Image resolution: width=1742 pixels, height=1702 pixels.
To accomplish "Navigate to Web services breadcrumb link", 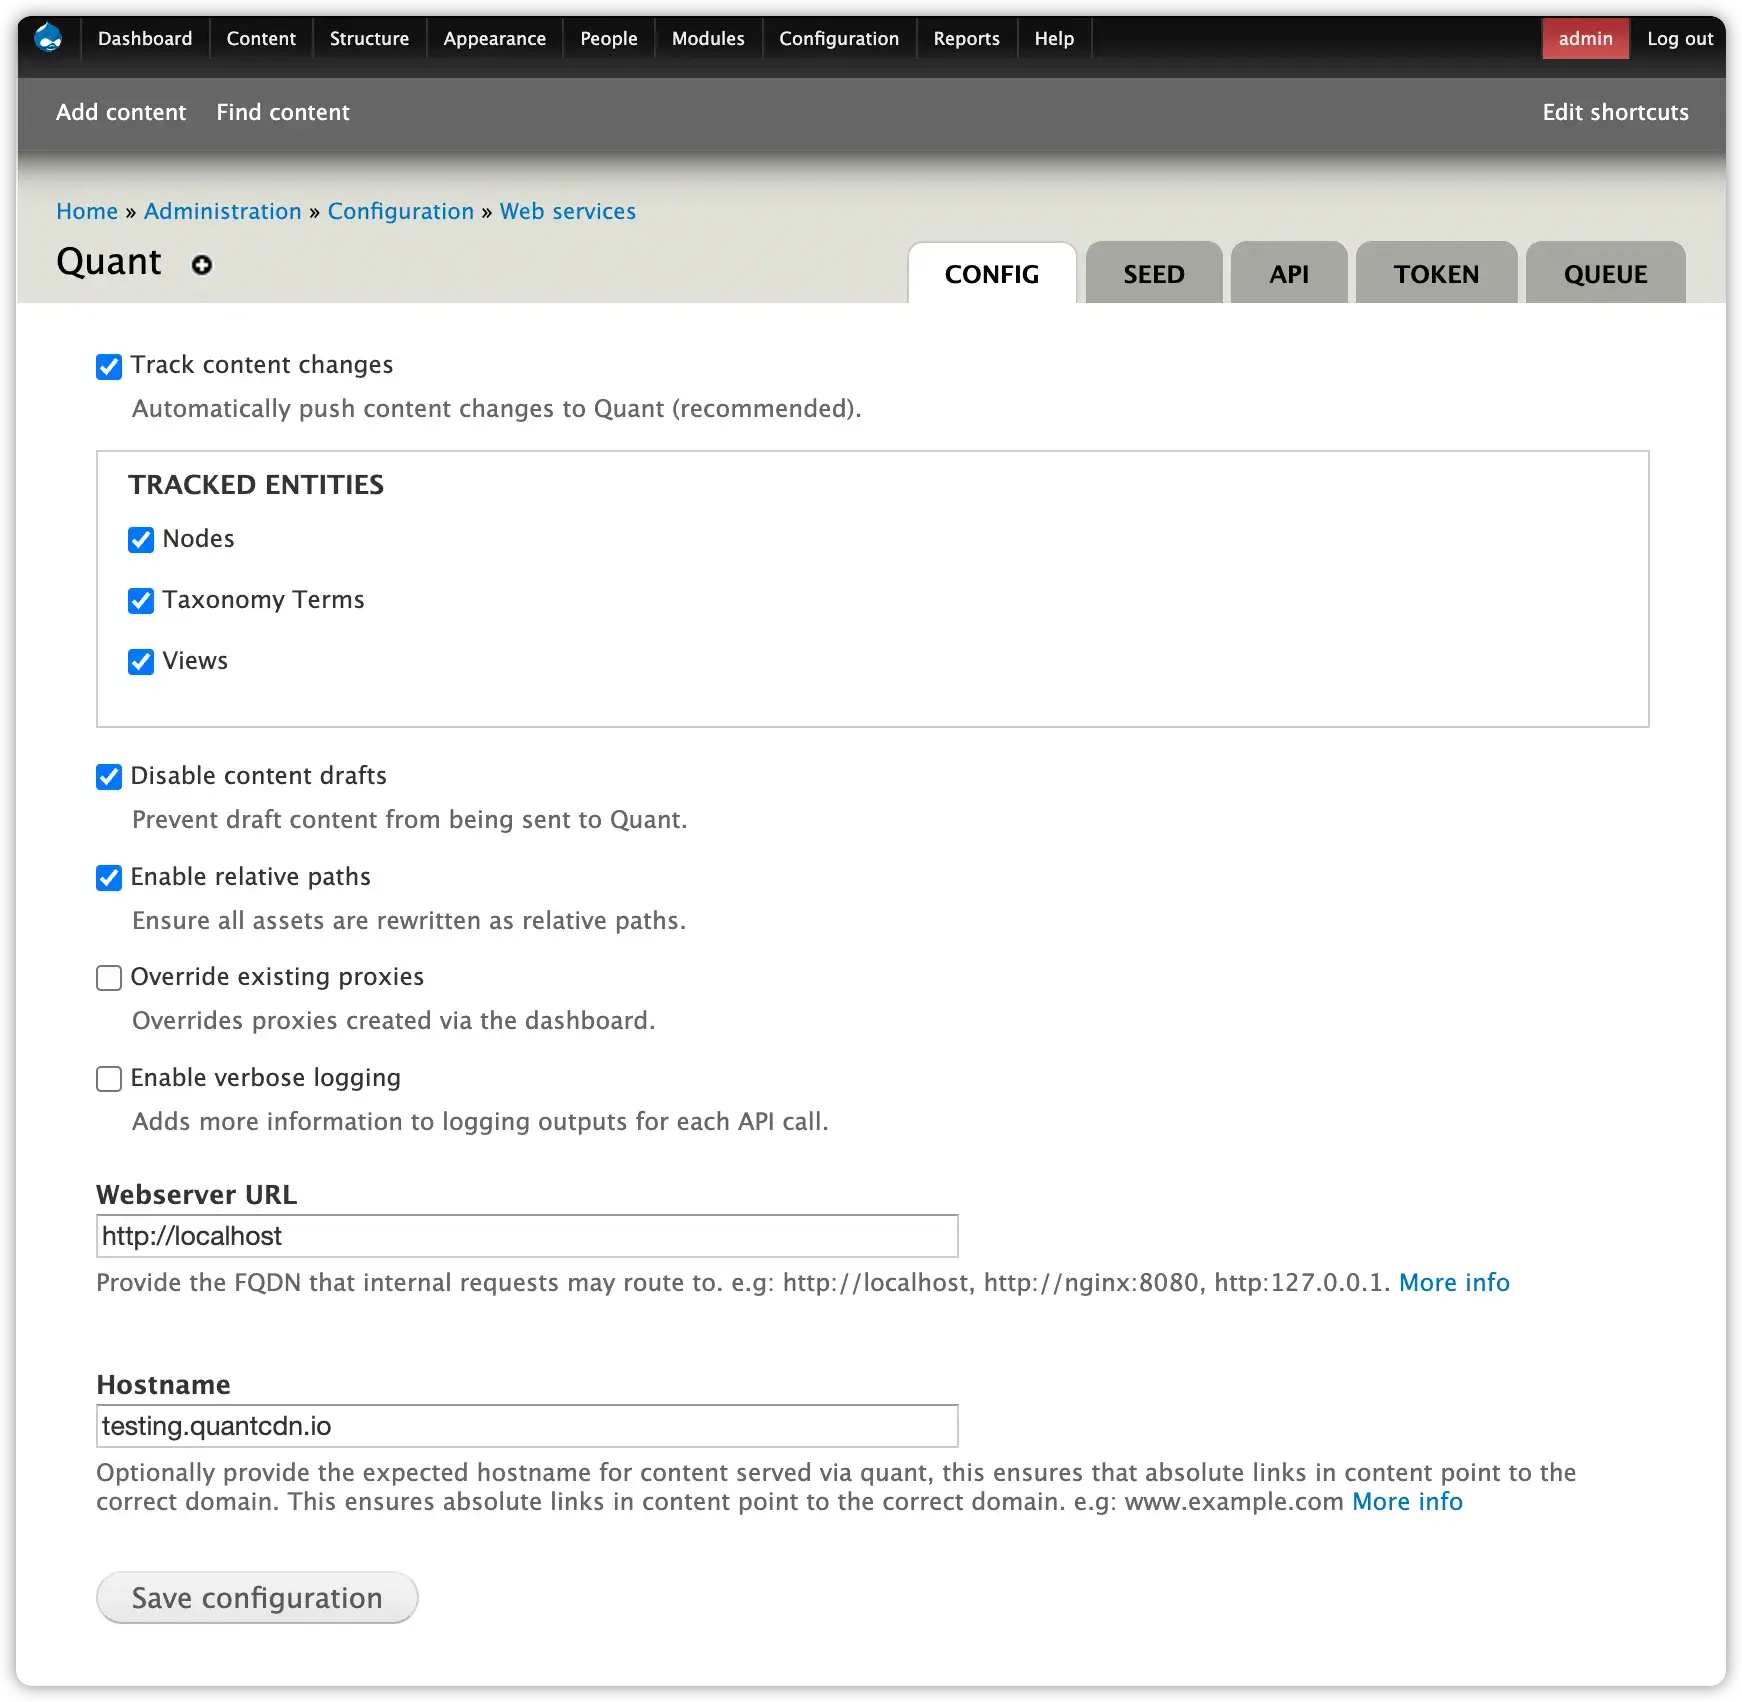I will point(567,211).
